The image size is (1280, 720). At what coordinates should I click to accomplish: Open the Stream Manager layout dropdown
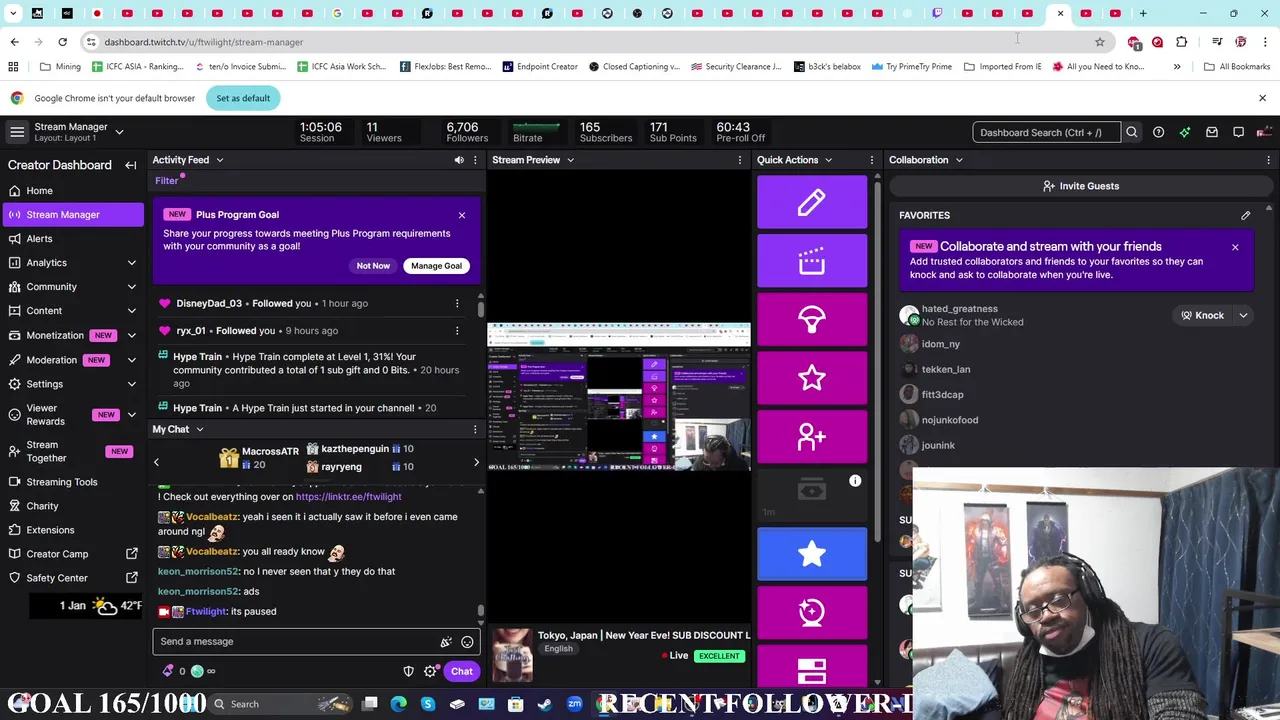pos(119,132)
